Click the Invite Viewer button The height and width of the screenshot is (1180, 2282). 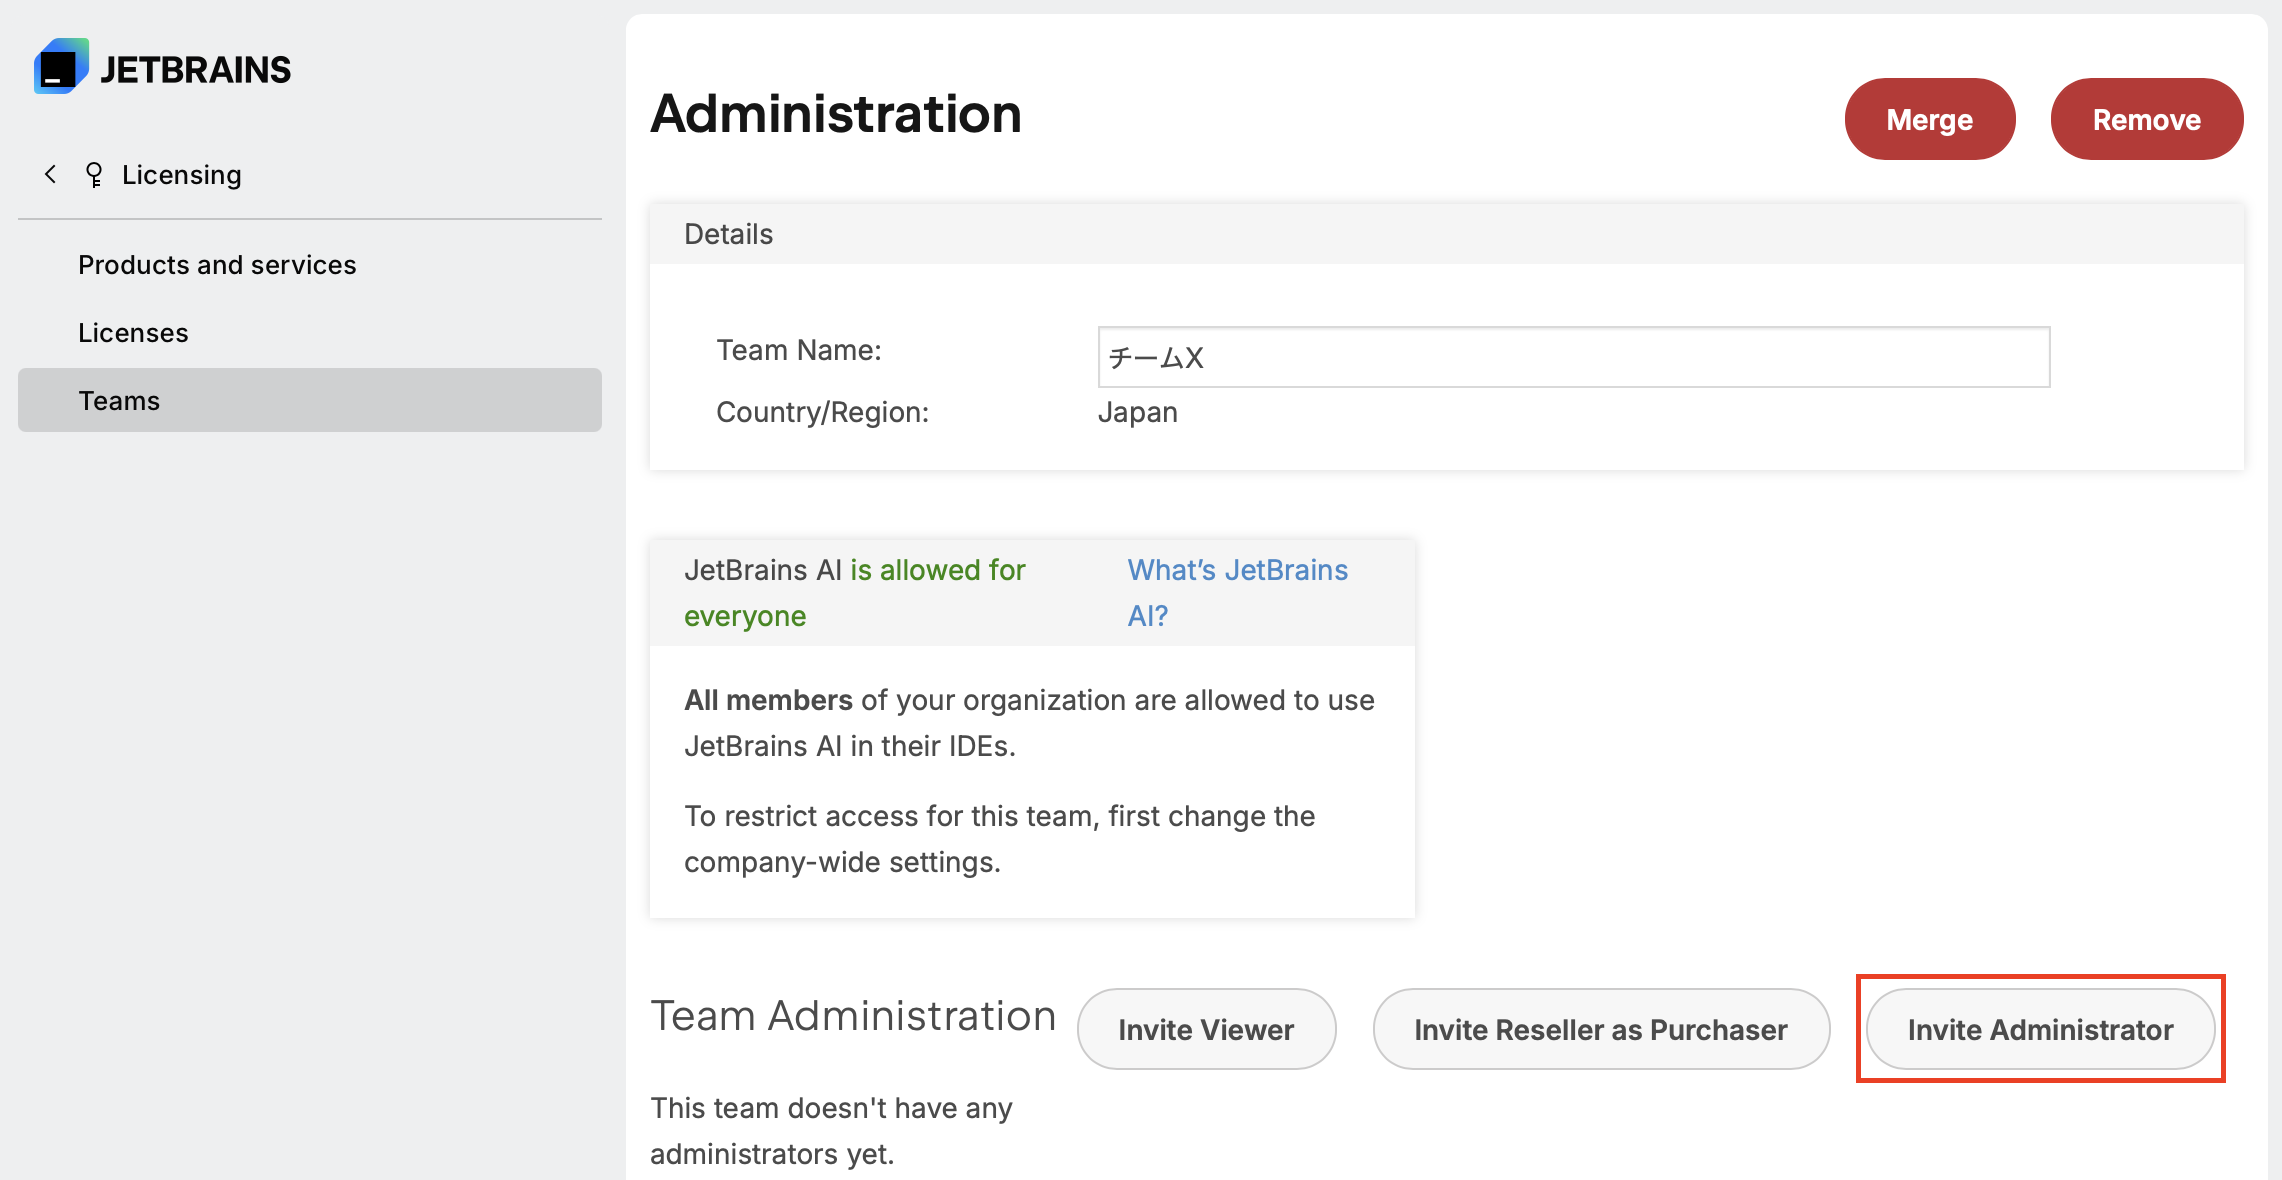point(1206,1029)
